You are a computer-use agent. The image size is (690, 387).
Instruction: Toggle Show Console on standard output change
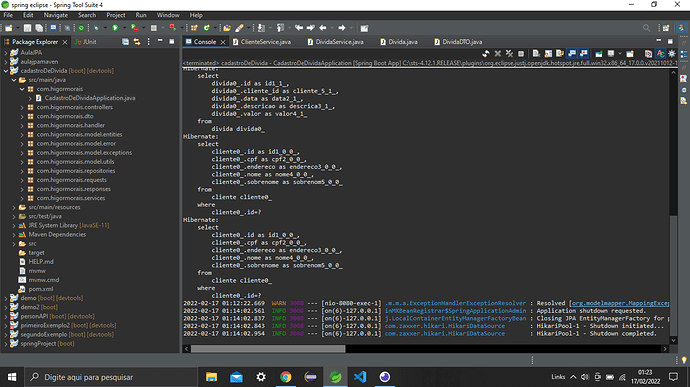point(572,54)
